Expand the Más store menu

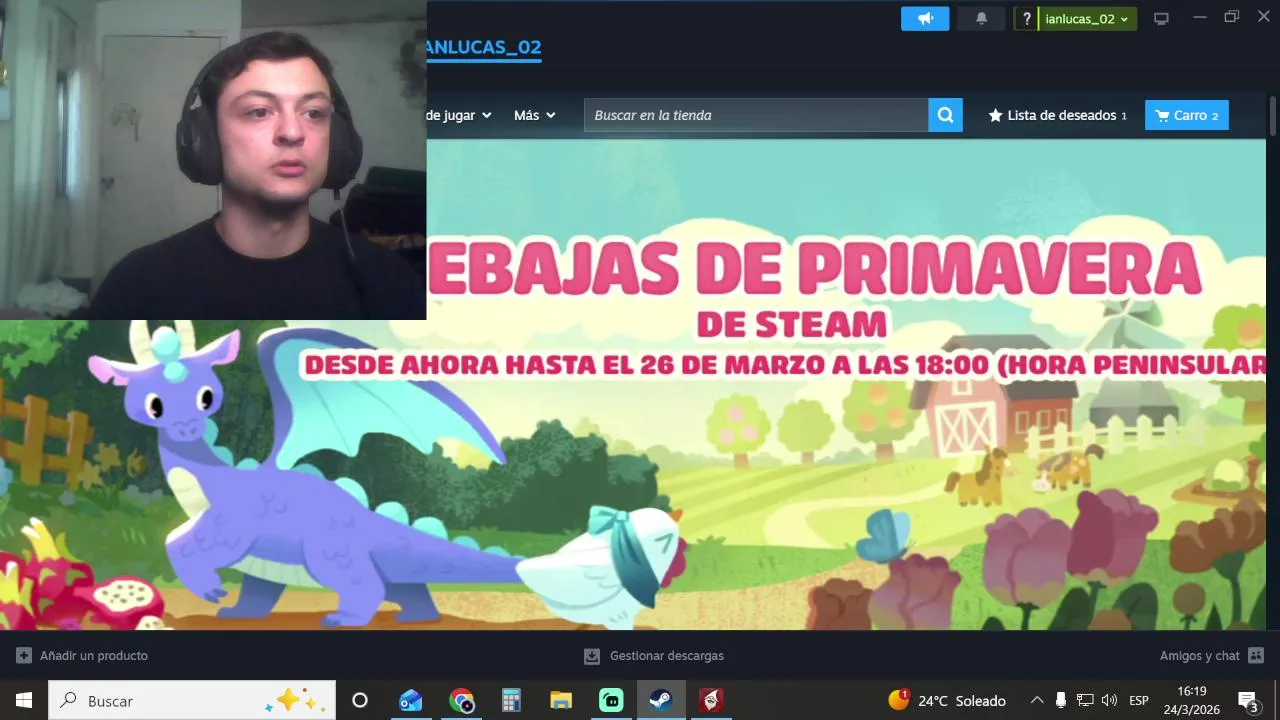534,115
